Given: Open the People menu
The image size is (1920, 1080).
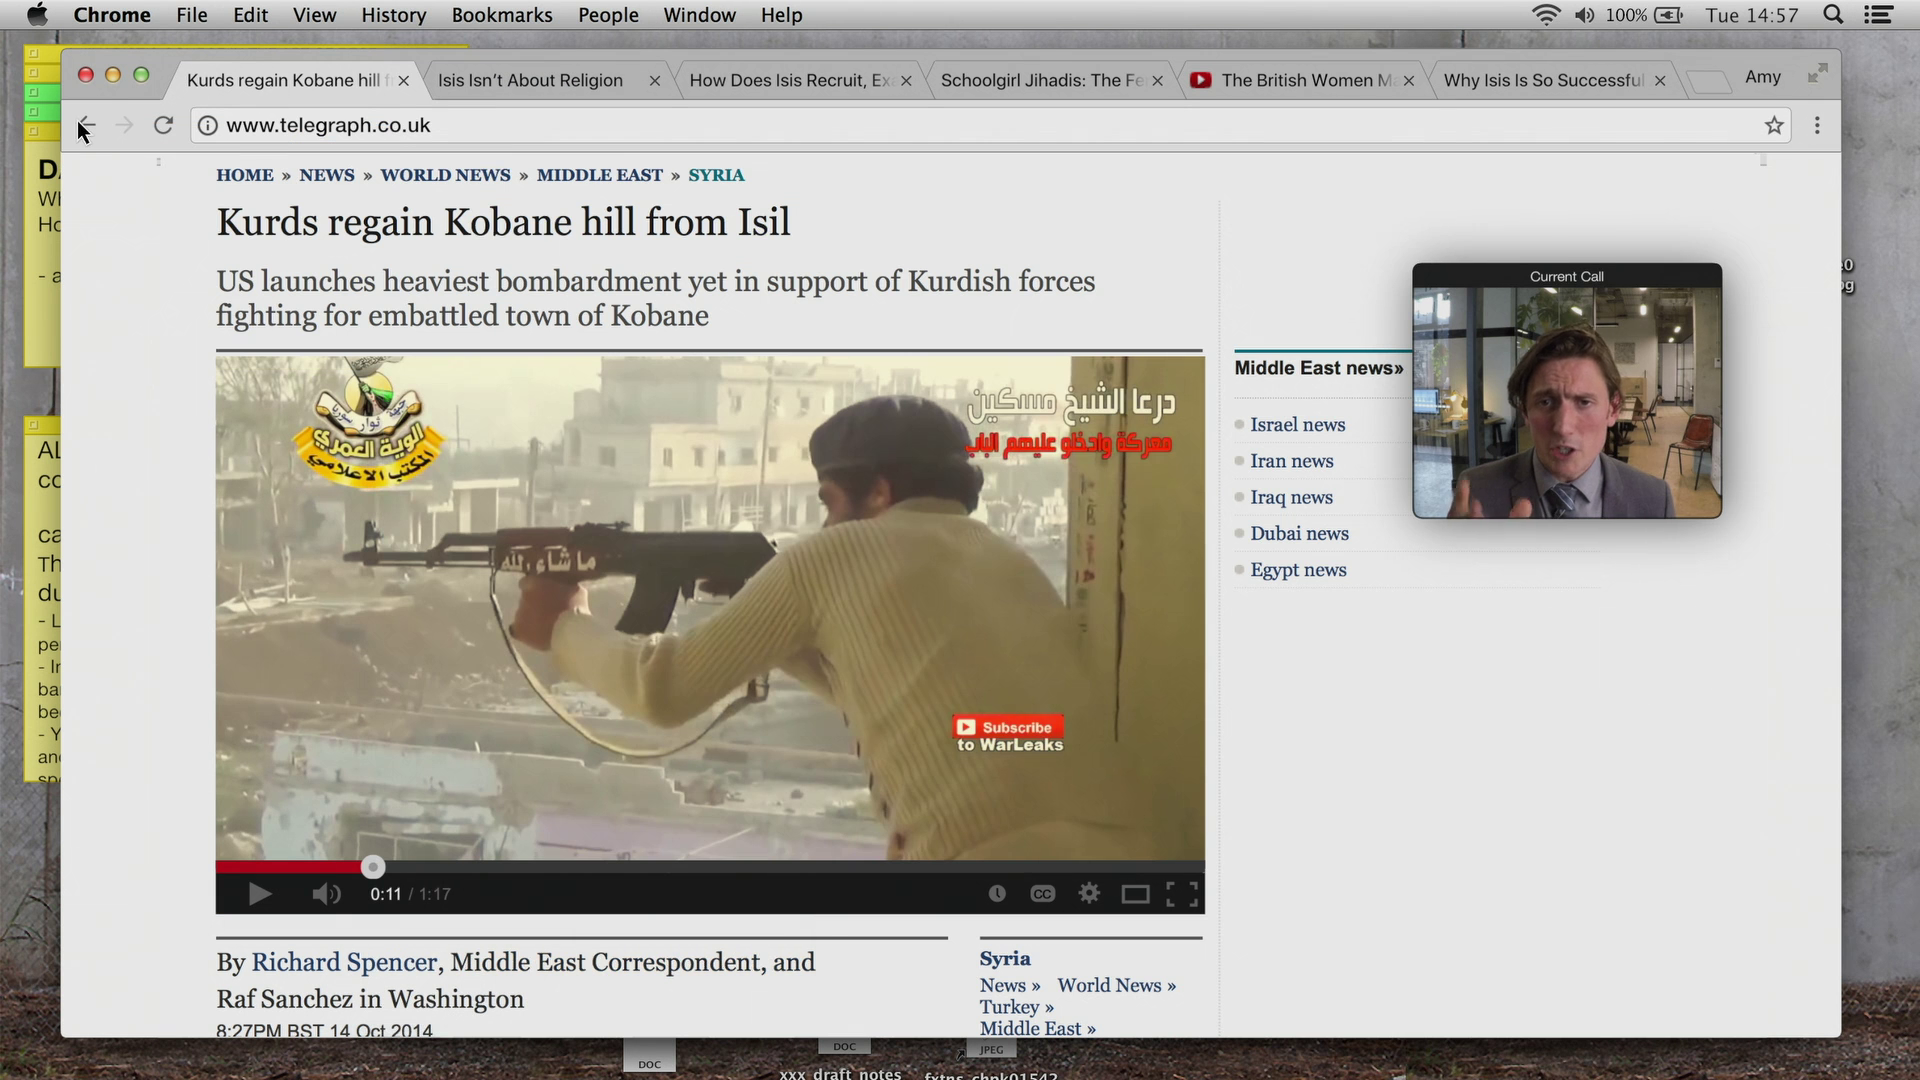Looking at the screenshot, I should [608, 15].
